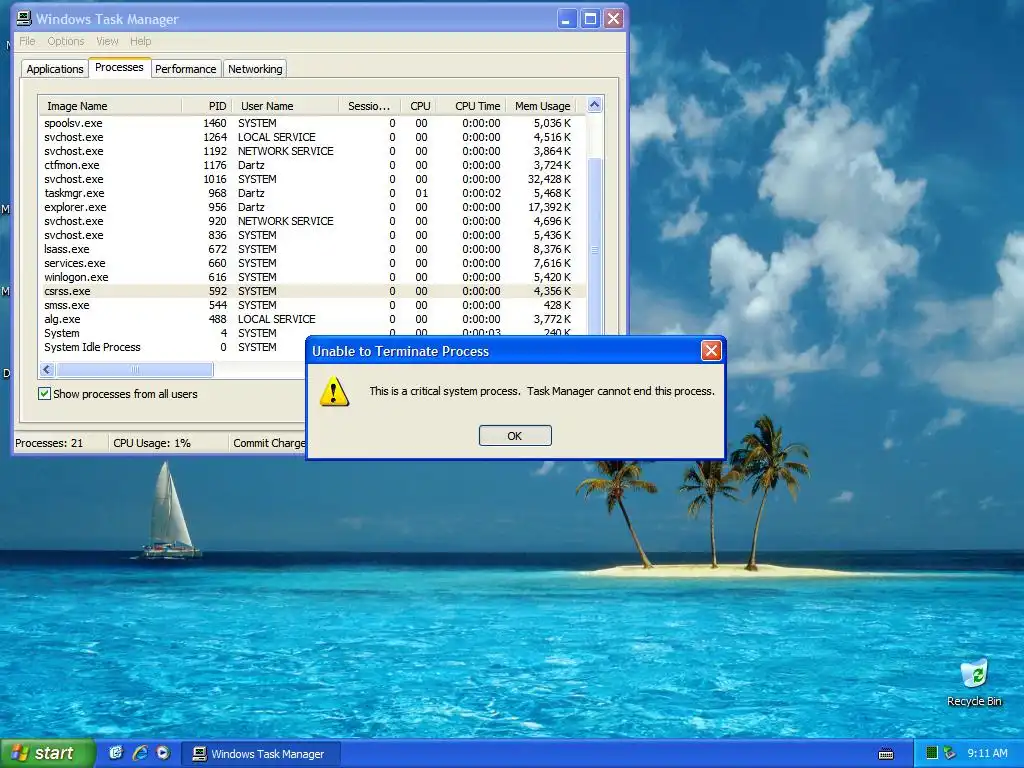This screenshot has width=1024, height=768.
Task: Select the winlogon.exe process row
Action: [312, 277]
